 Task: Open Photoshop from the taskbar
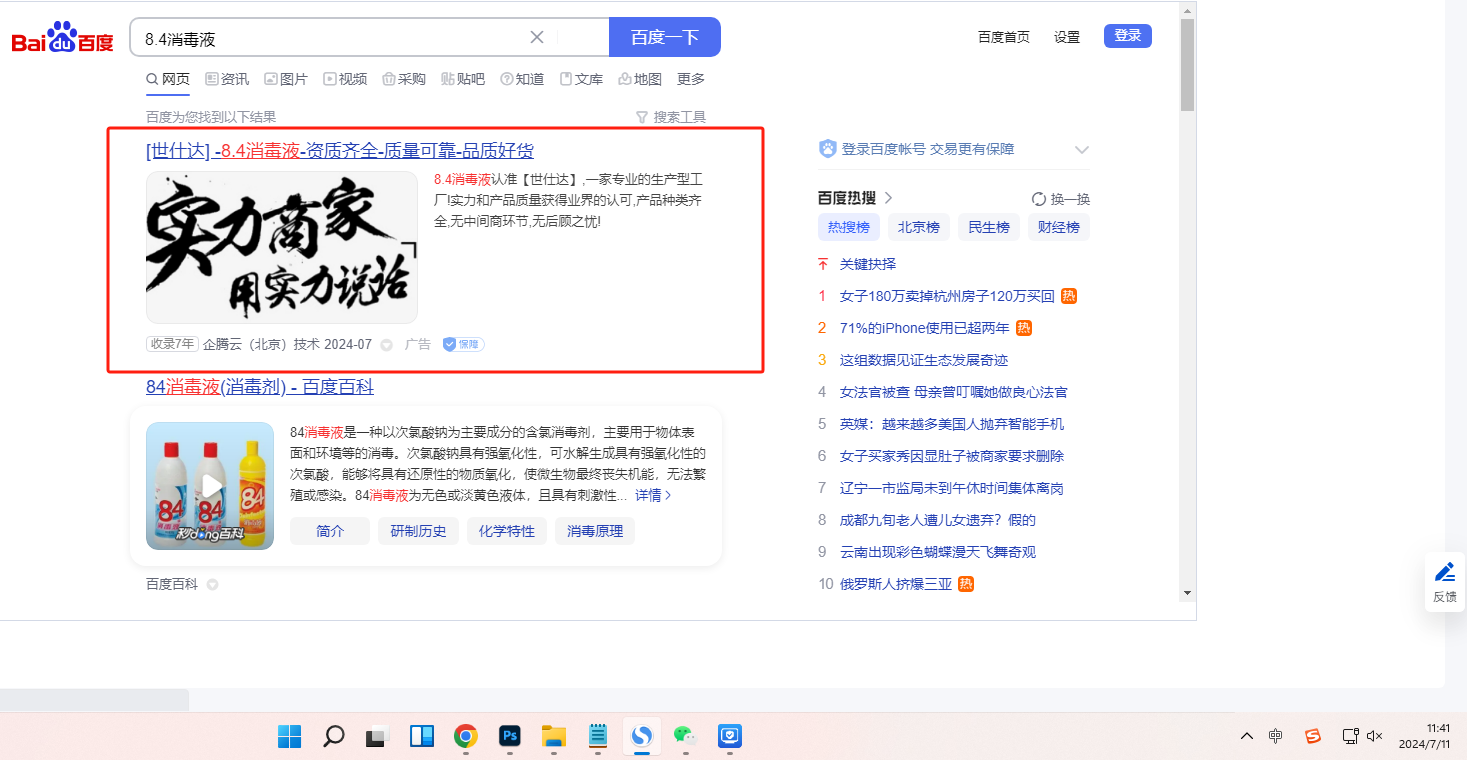point(510,737)
